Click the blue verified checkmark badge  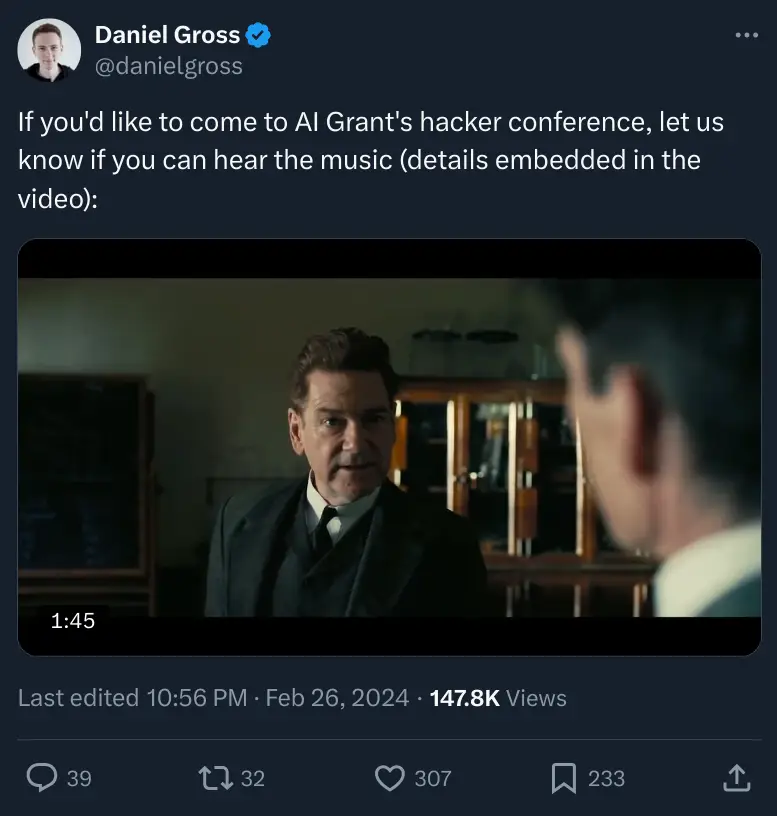[x=259, y=35]
